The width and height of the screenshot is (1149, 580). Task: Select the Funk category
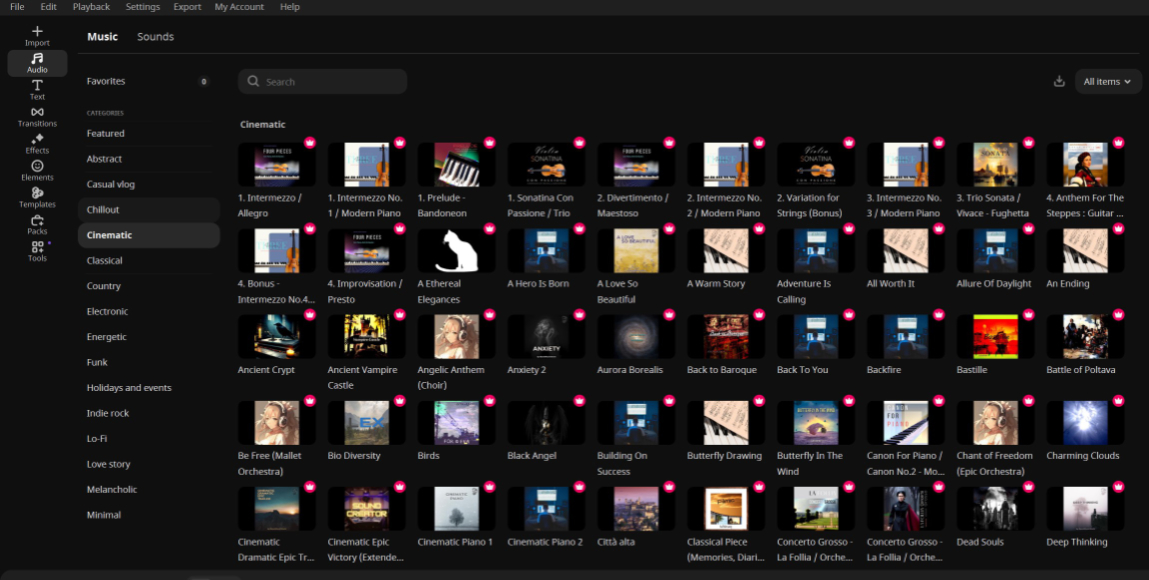click(149, 362)
